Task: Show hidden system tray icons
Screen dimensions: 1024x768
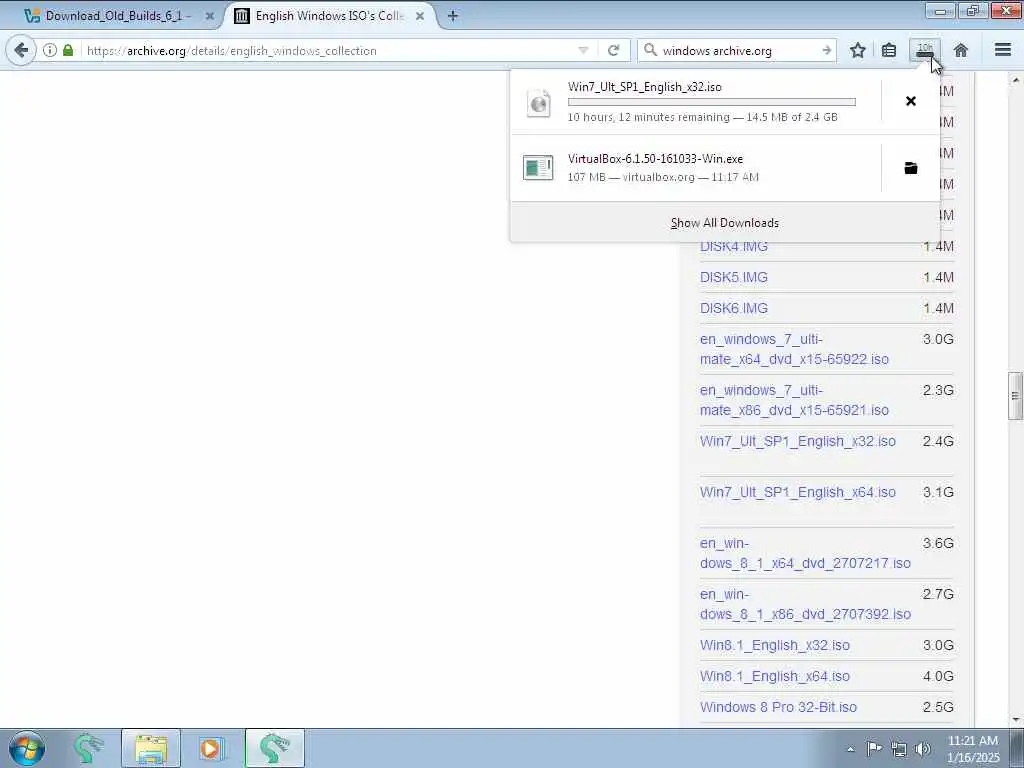Action: (850, 749)
